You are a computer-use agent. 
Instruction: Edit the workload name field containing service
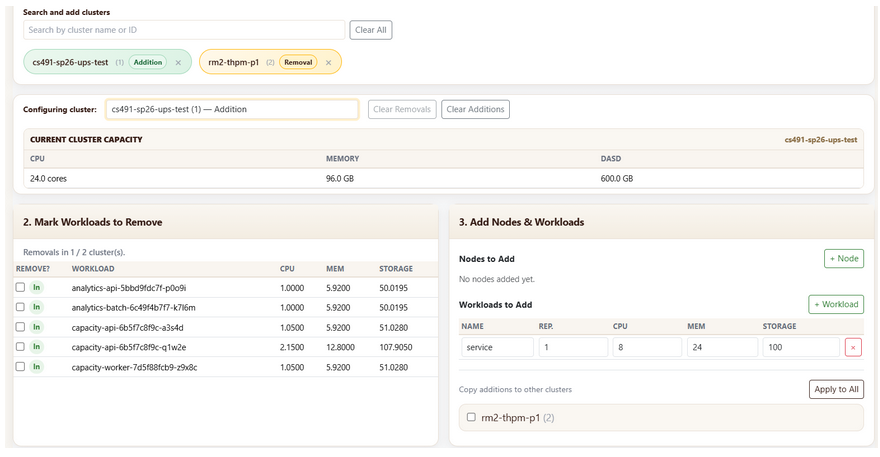(x=497, y=348)
